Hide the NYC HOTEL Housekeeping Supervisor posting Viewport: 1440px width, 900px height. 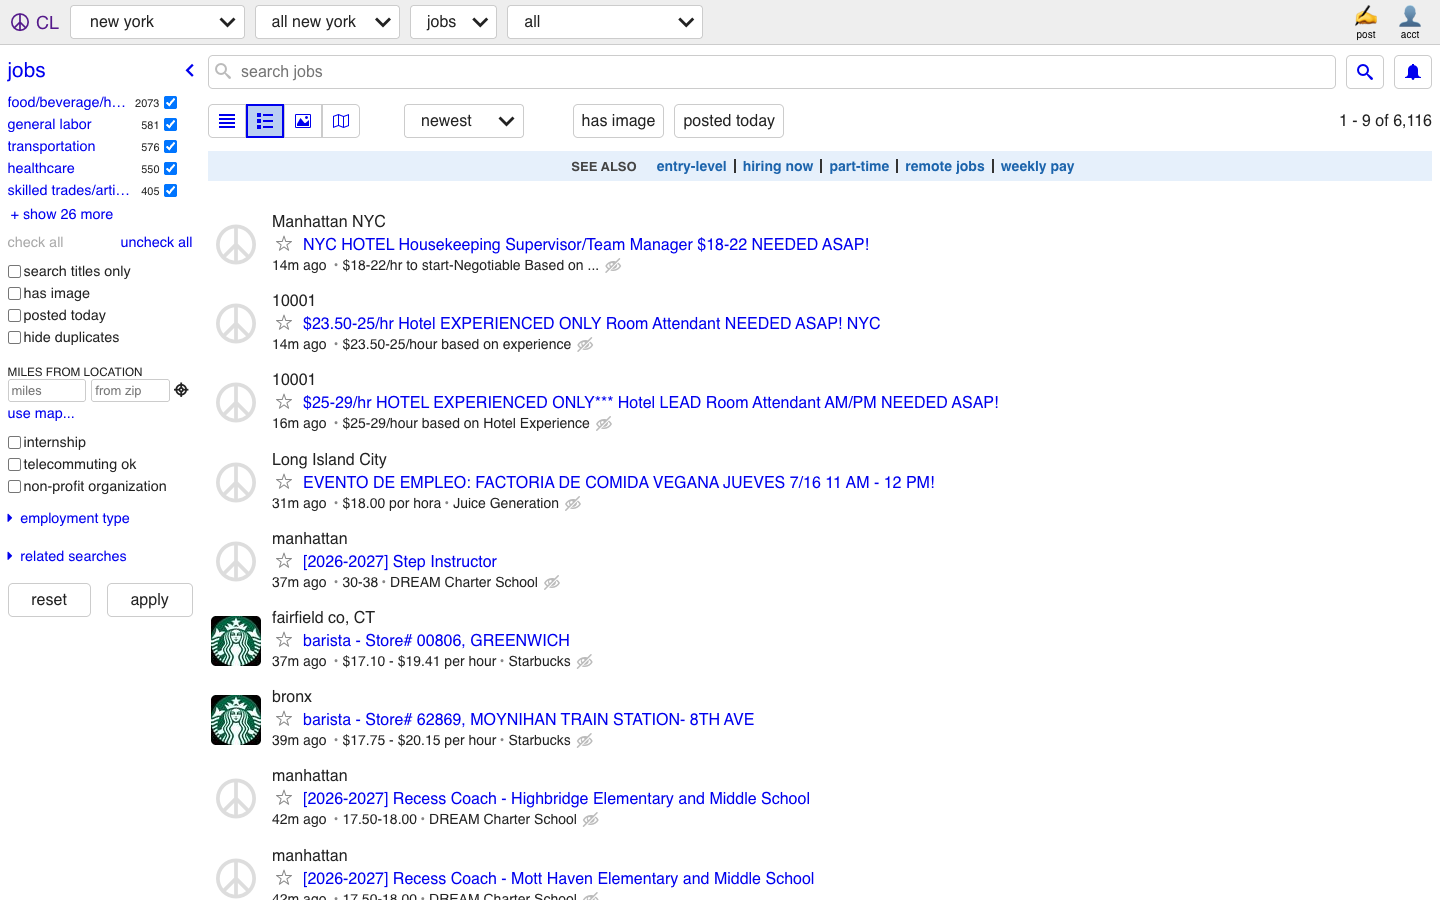613,266
